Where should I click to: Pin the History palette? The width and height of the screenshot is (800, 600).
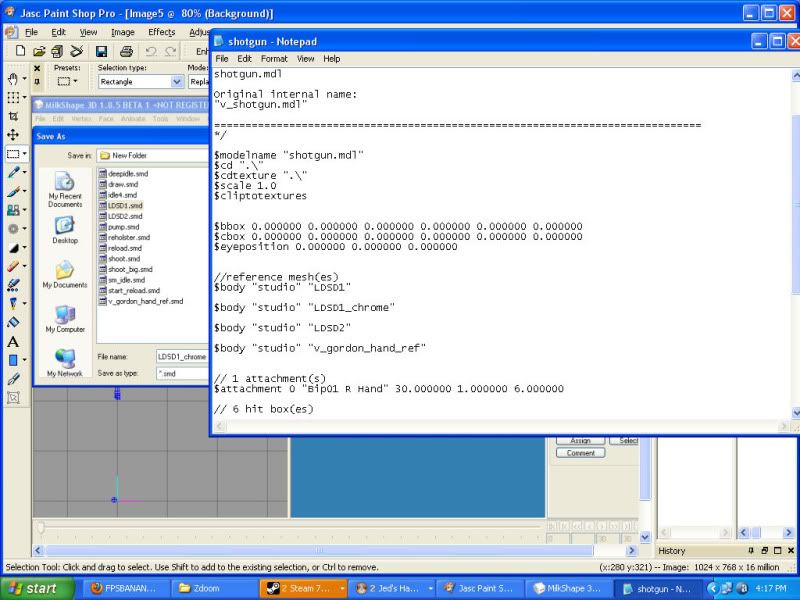(x=751, y=550)
